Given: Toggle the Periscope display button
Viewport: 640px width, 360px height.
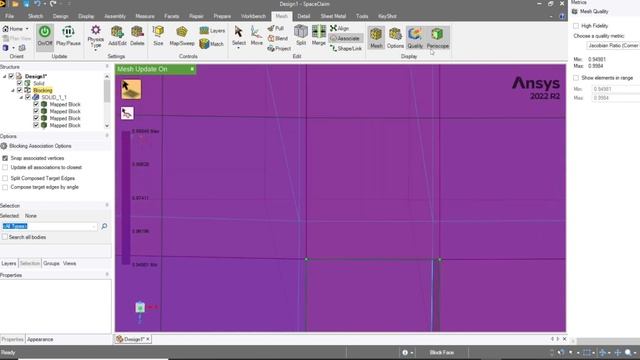Looking at the screenshot, I should [438, 38].
